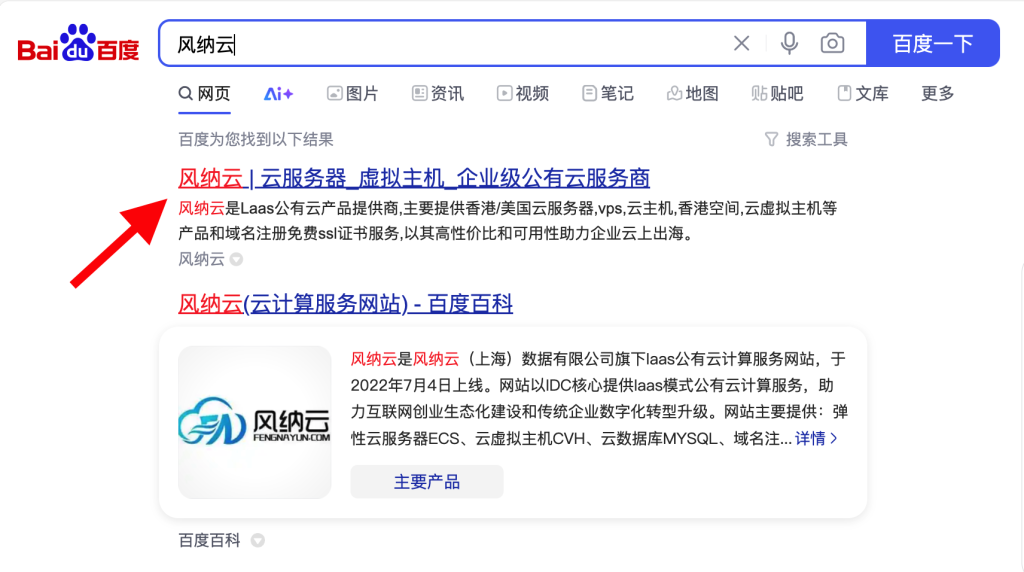Open 搜索工具 filter options

(x=806, y=140)
